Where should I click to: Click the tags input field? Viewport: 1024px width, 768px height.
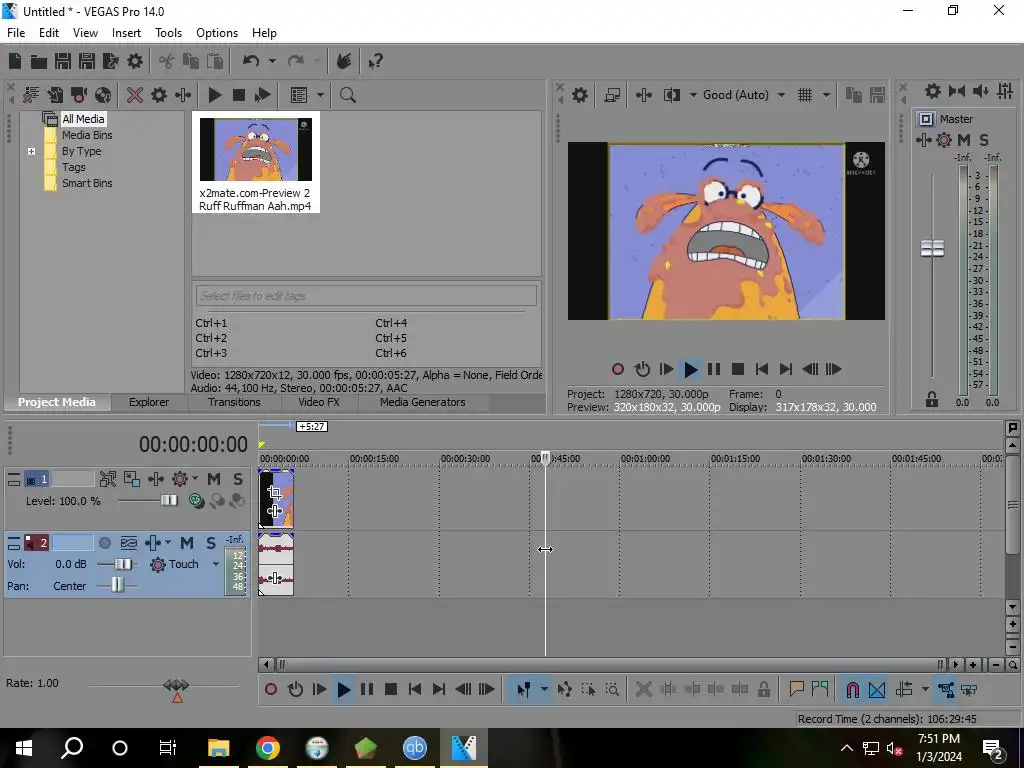tap(366, 296)
